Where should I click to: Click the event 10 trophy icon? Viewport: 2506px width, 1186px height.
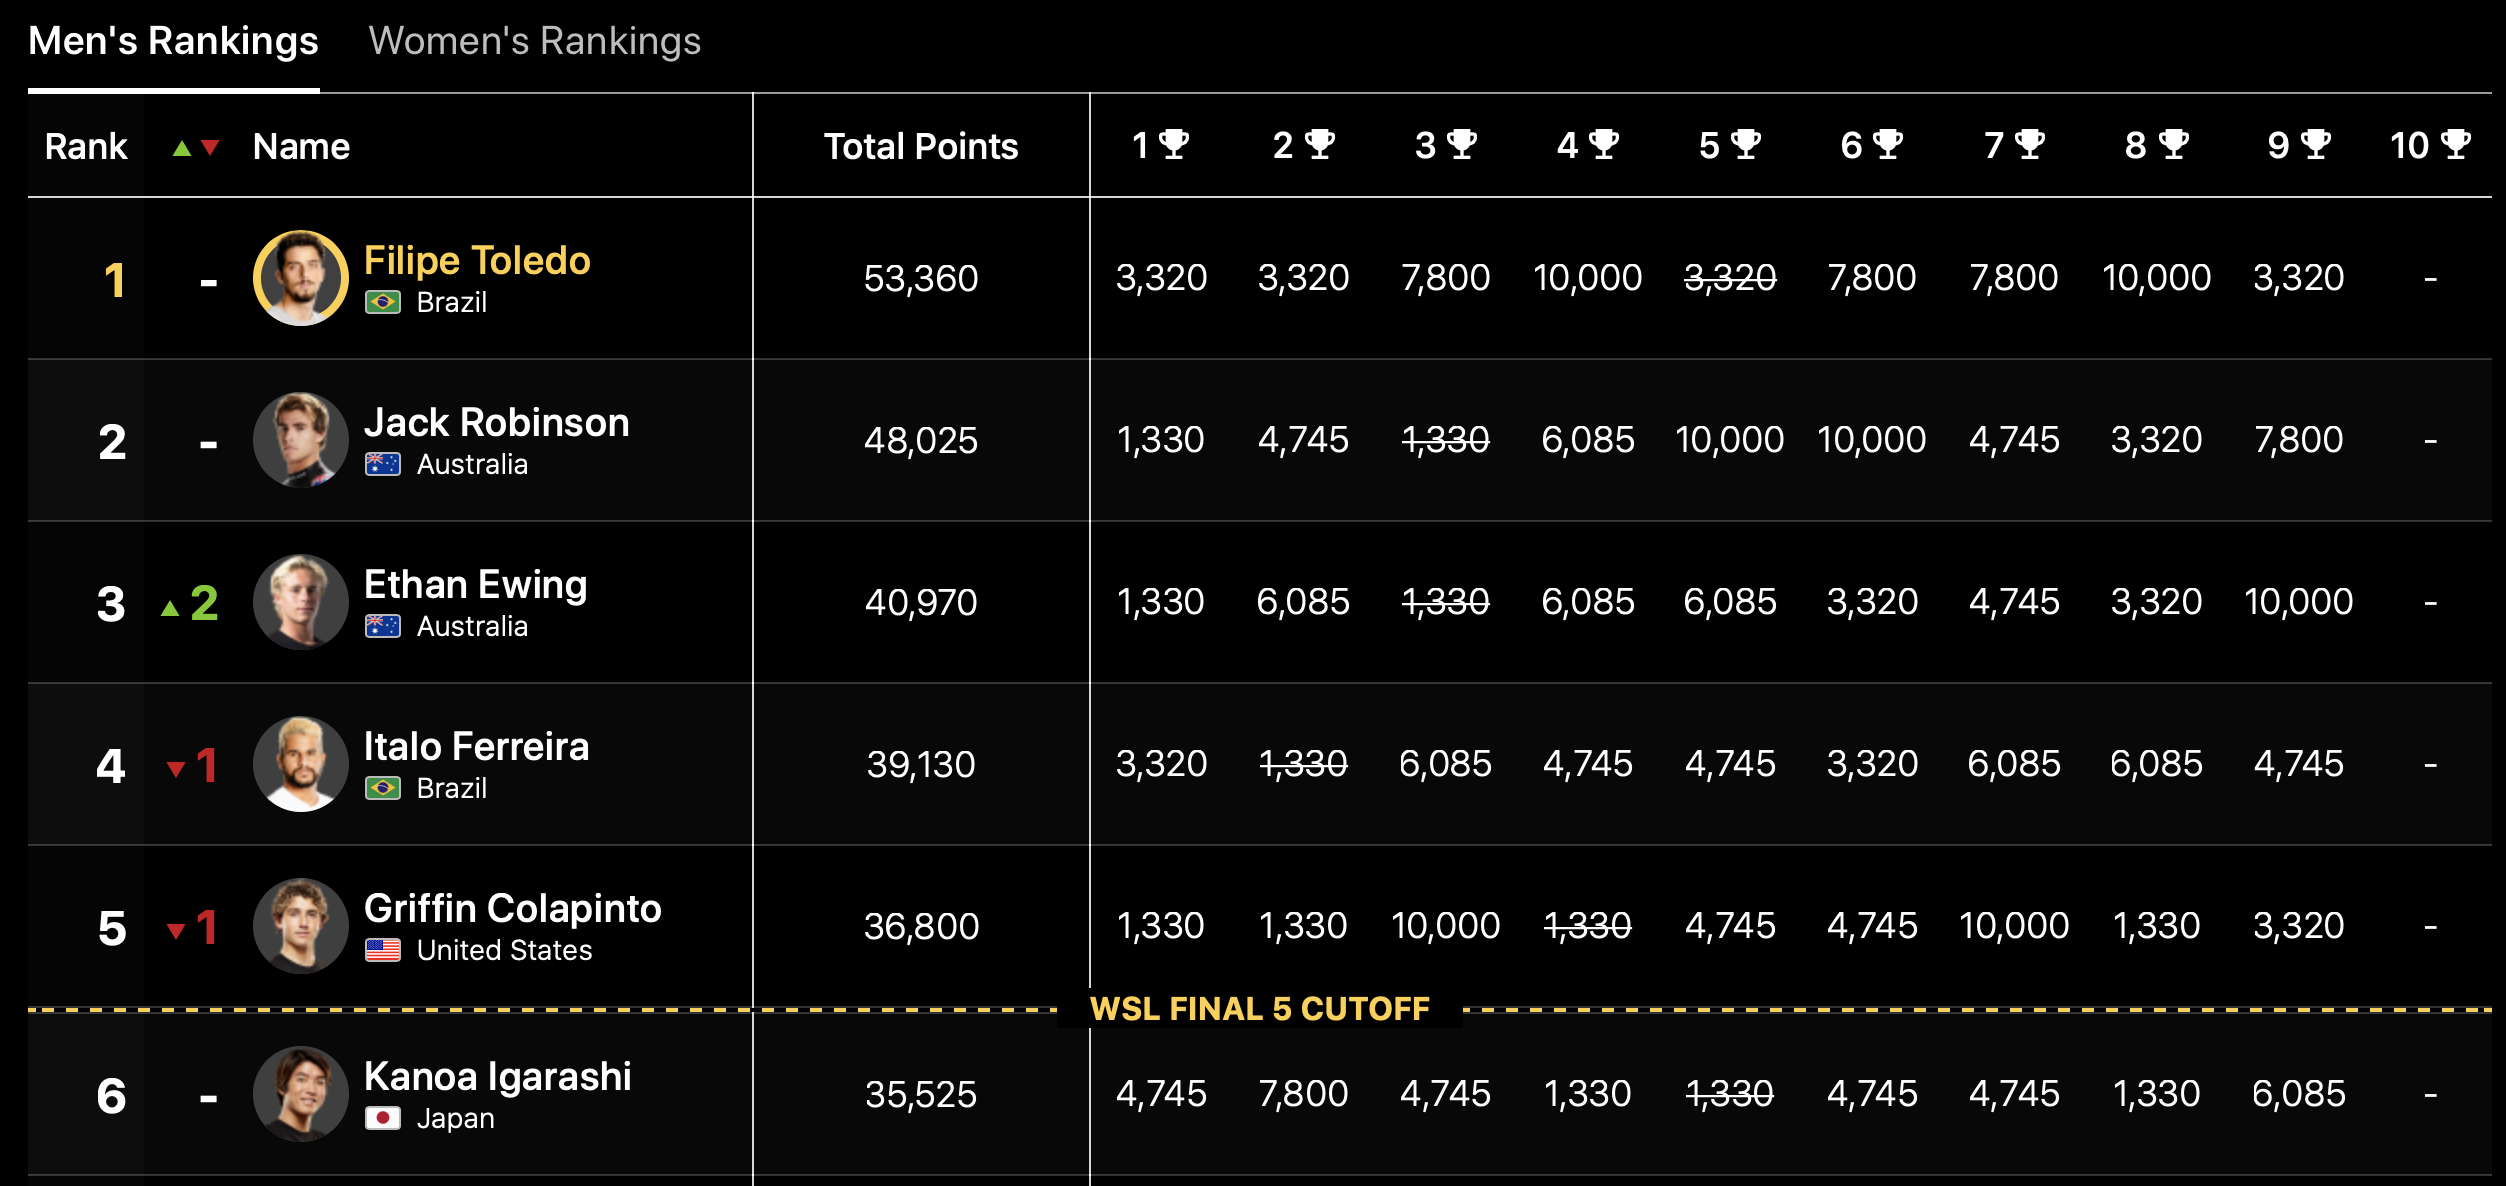[x=2456, y=145]
